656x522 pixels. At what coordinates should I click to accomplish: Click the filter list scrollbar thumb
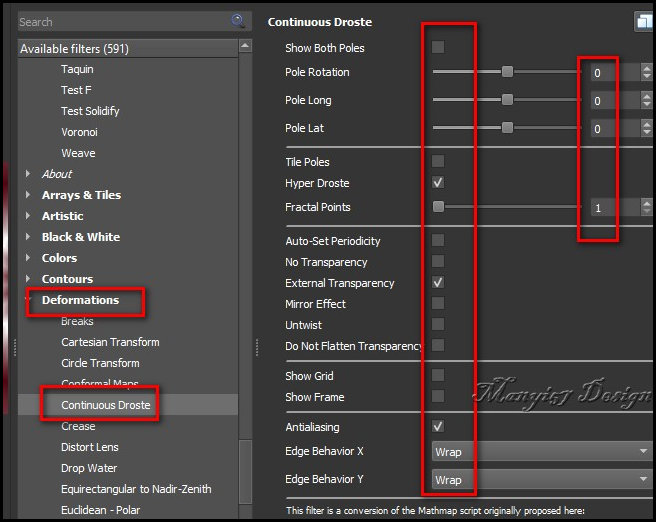pyautogui.click(x=246, y=471)
